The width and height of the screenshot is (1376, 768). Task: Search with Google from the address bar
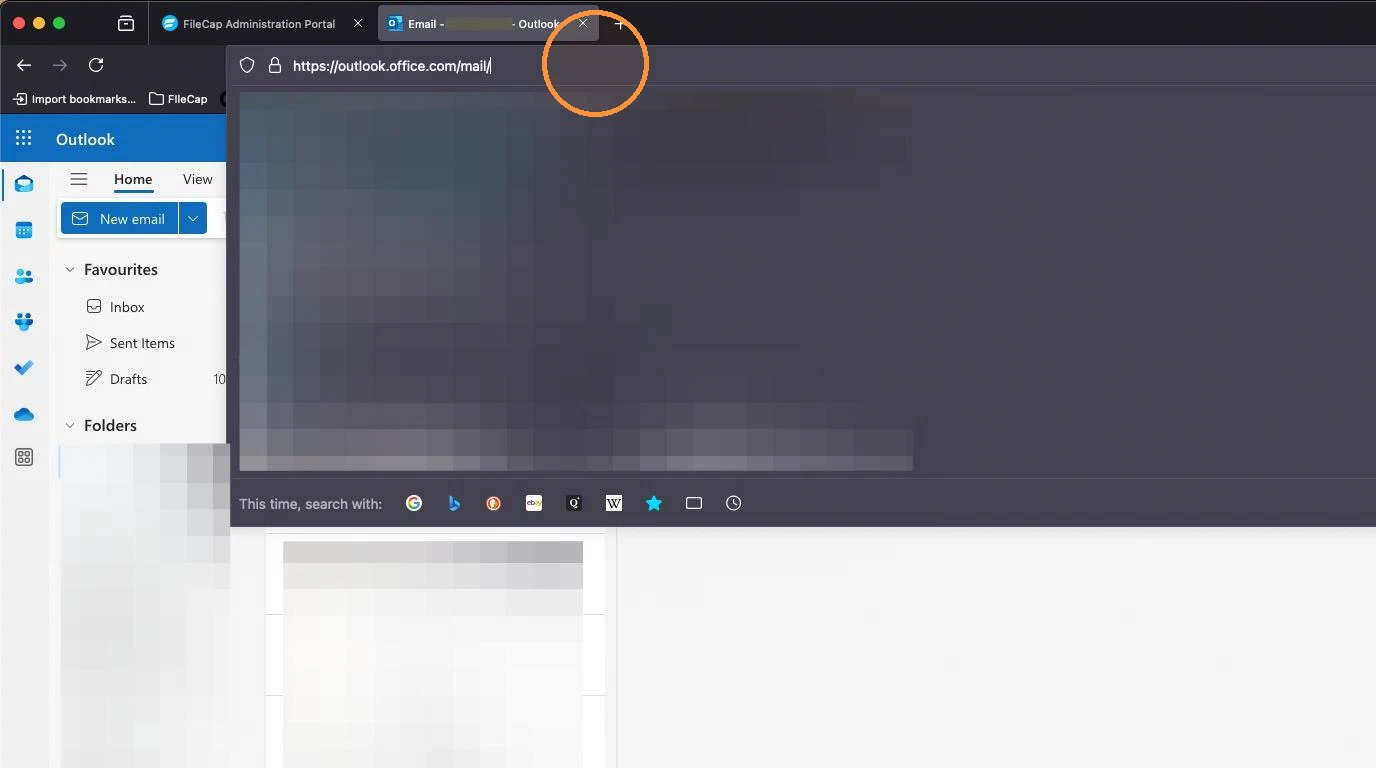click(414, 503)
